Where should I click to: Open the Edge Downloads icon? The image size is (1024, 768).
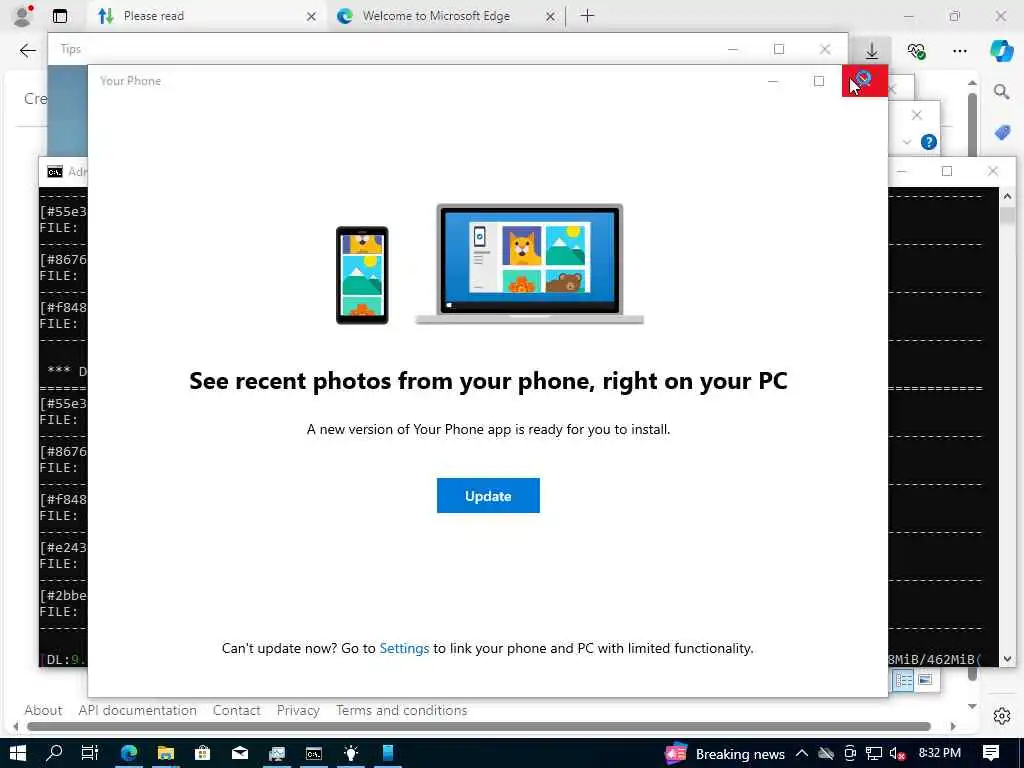[871, 50]
